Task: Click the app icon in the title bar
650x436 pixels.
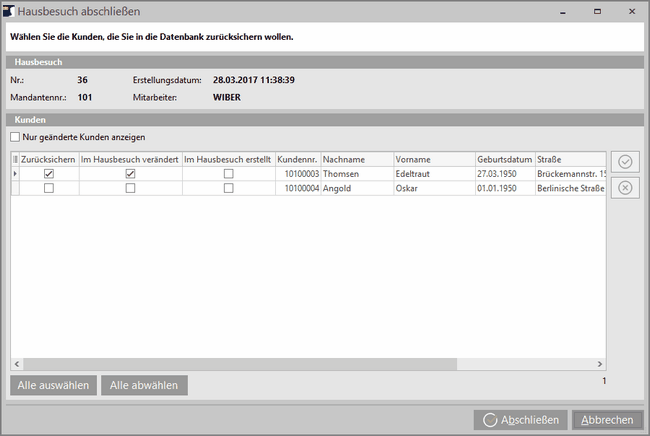Action: [9, 11]
